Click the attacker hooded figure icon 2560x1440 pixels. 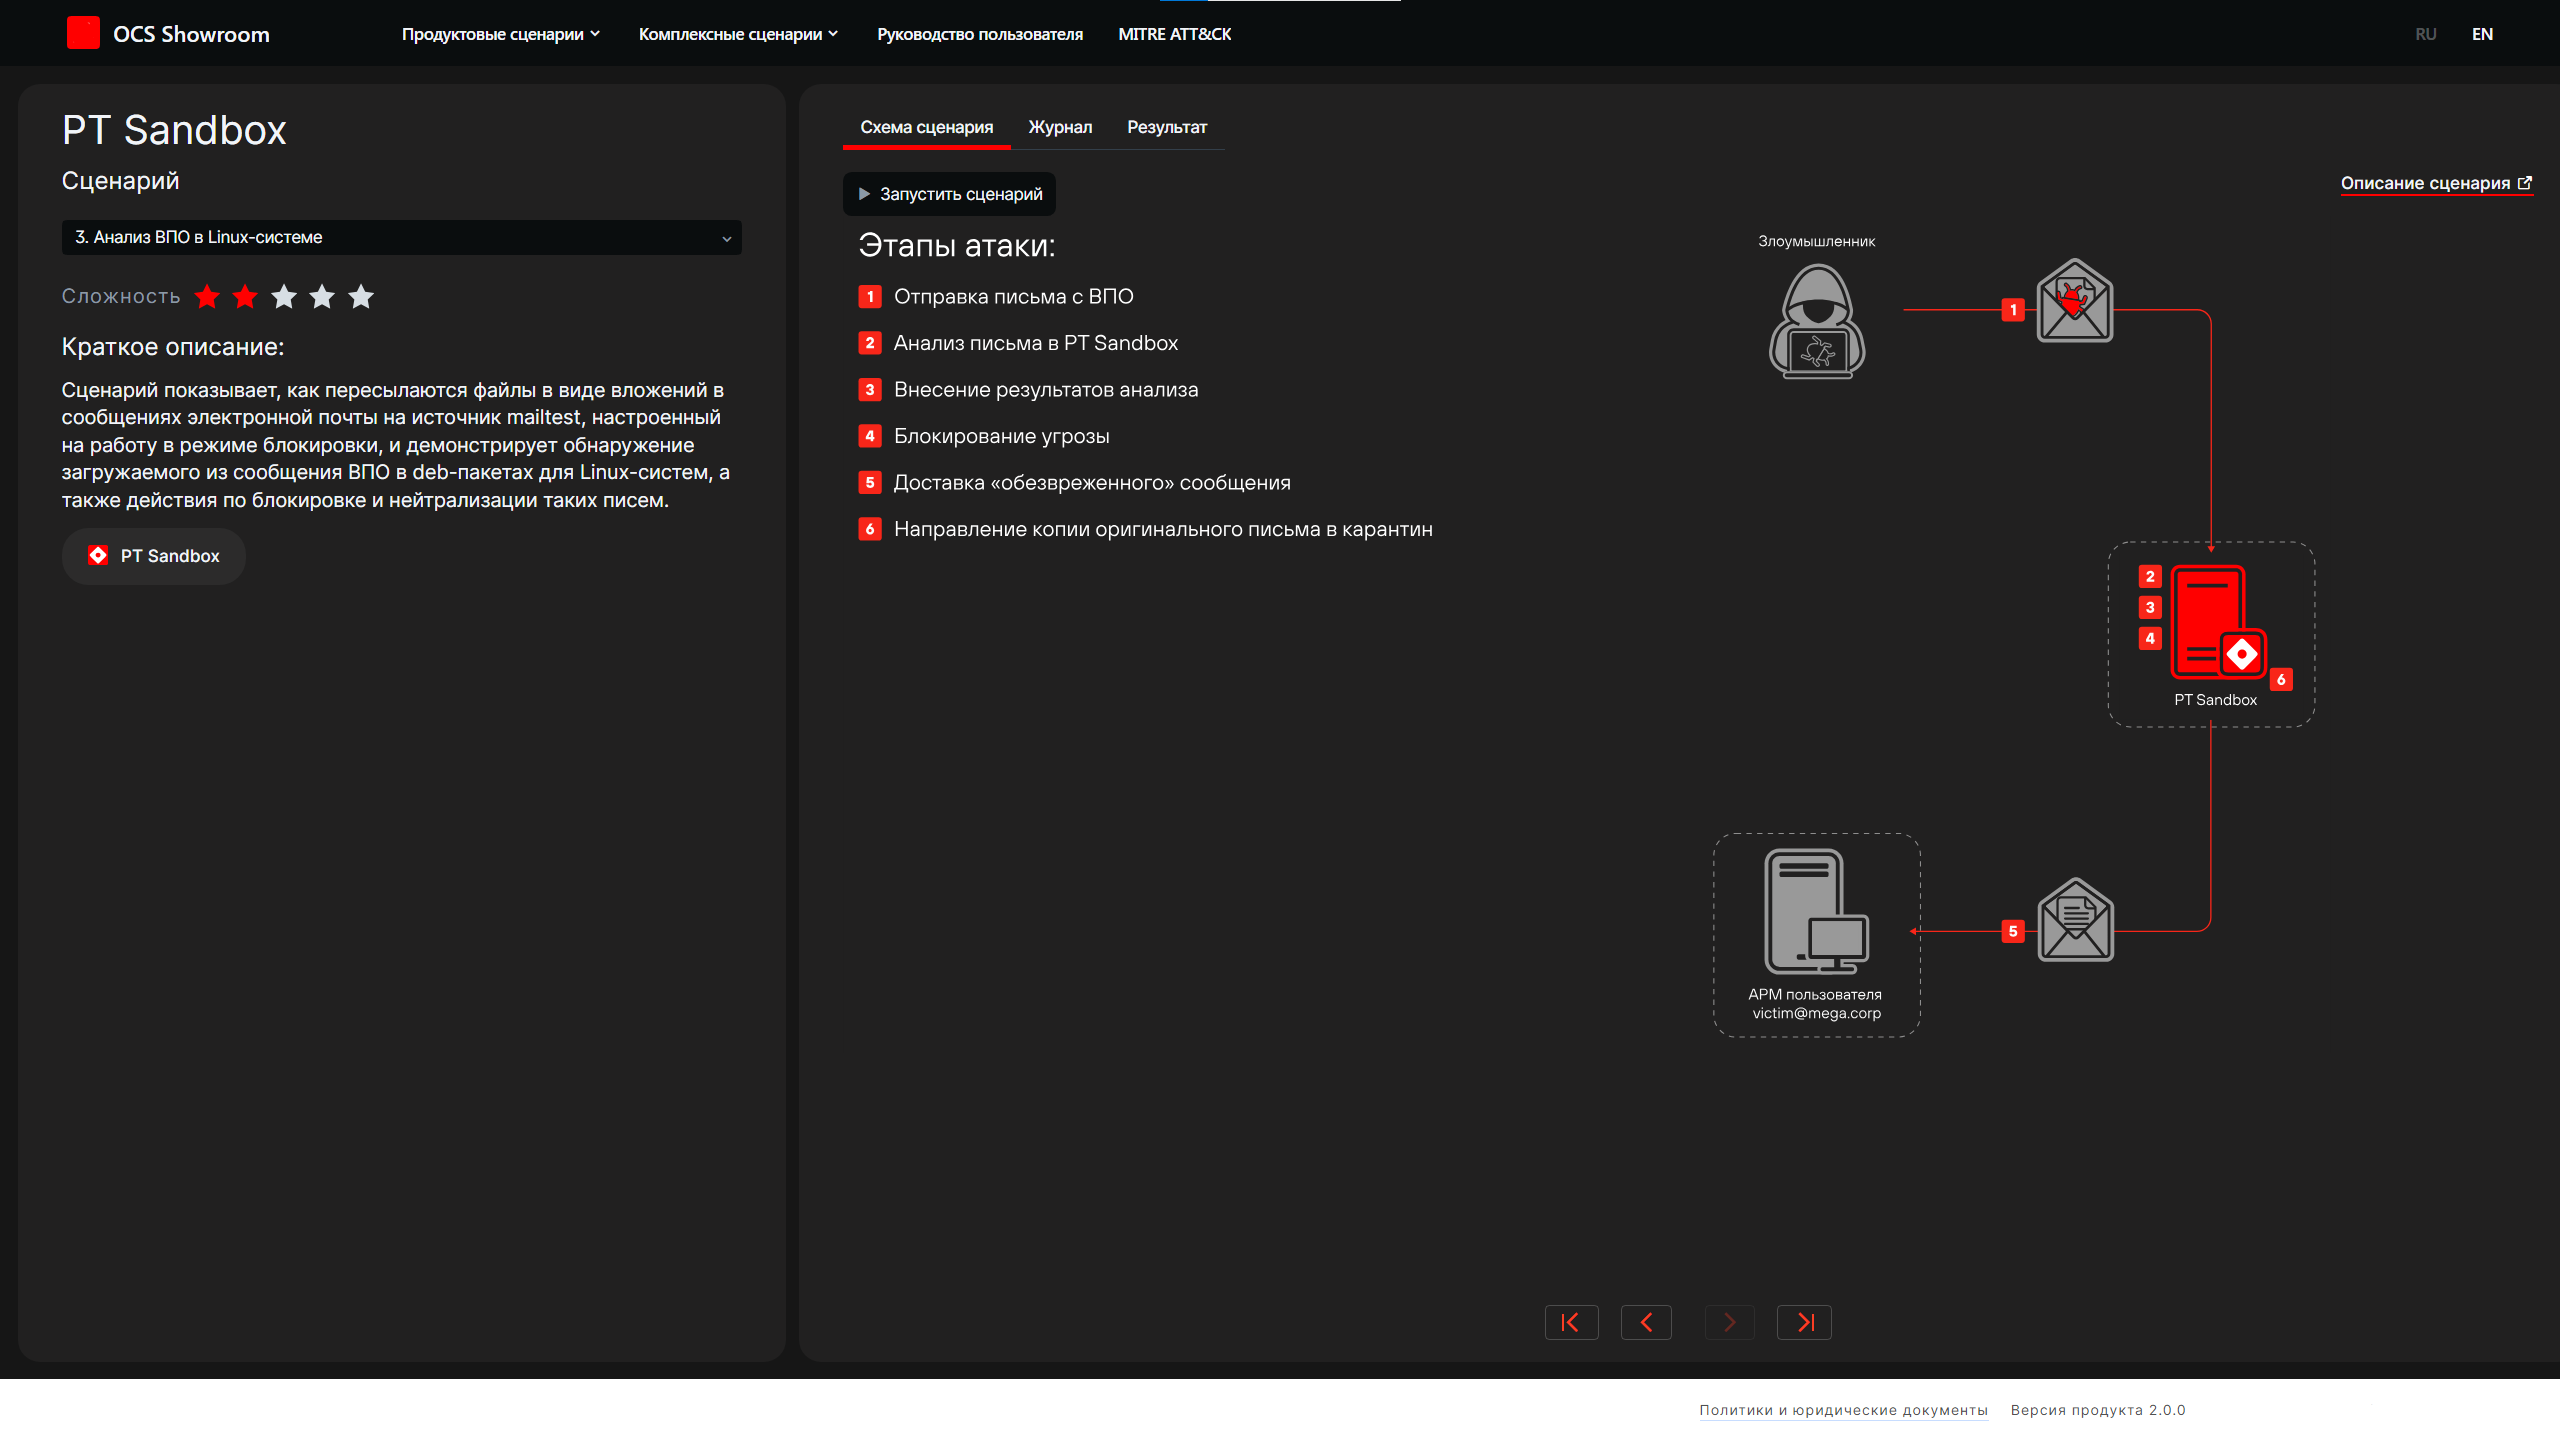1817,321
